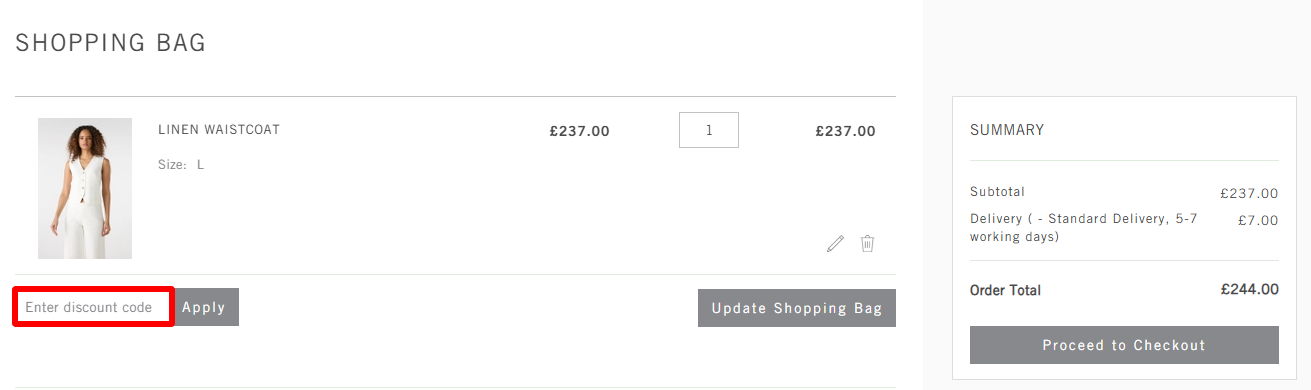The width and height of the screenshot is (1311, 390).
Task: Open the Linen Waistcoat product name link
Action: [219, 130]
